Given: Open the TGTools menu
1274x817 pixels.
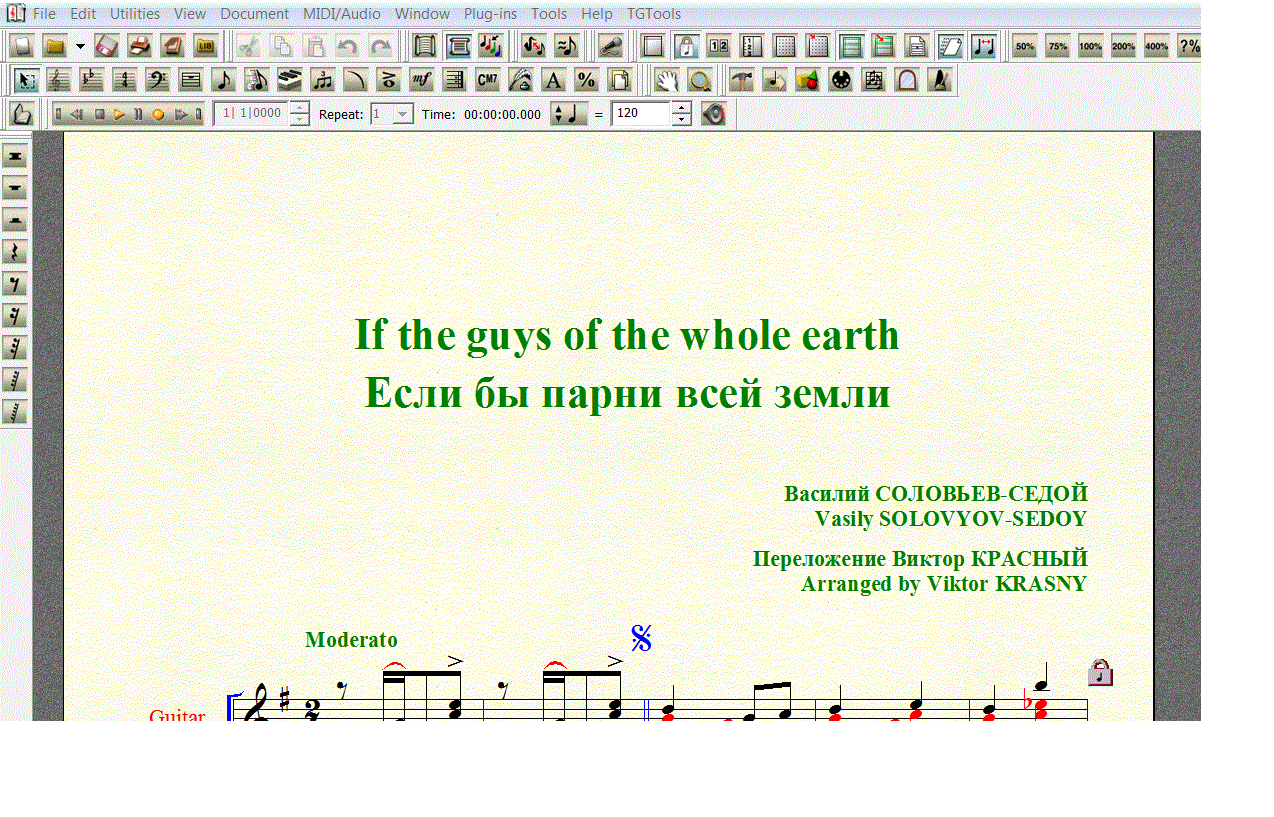Looking at the screenshot, I should tap(654, 14).
